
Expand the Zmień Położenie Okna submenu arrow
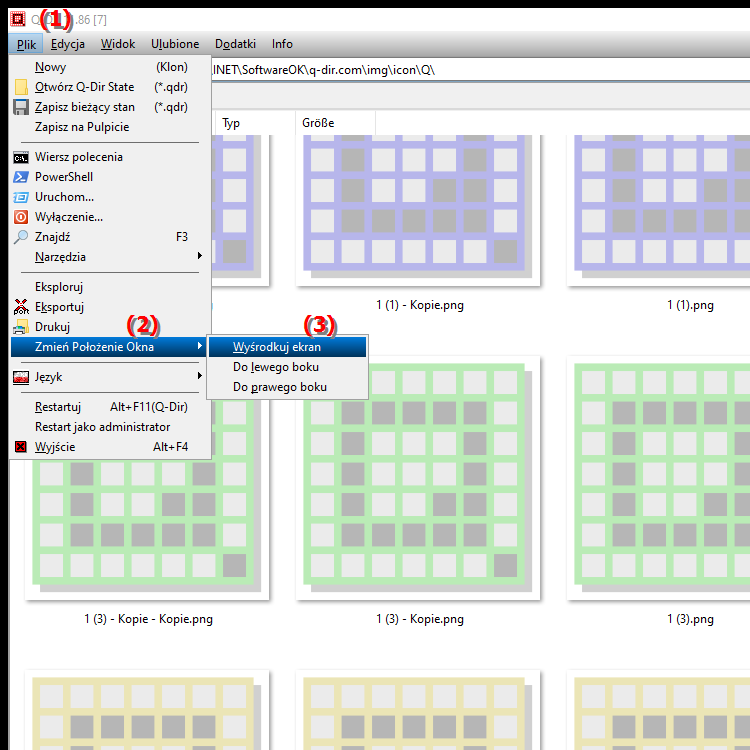click(x=200, y=347)
